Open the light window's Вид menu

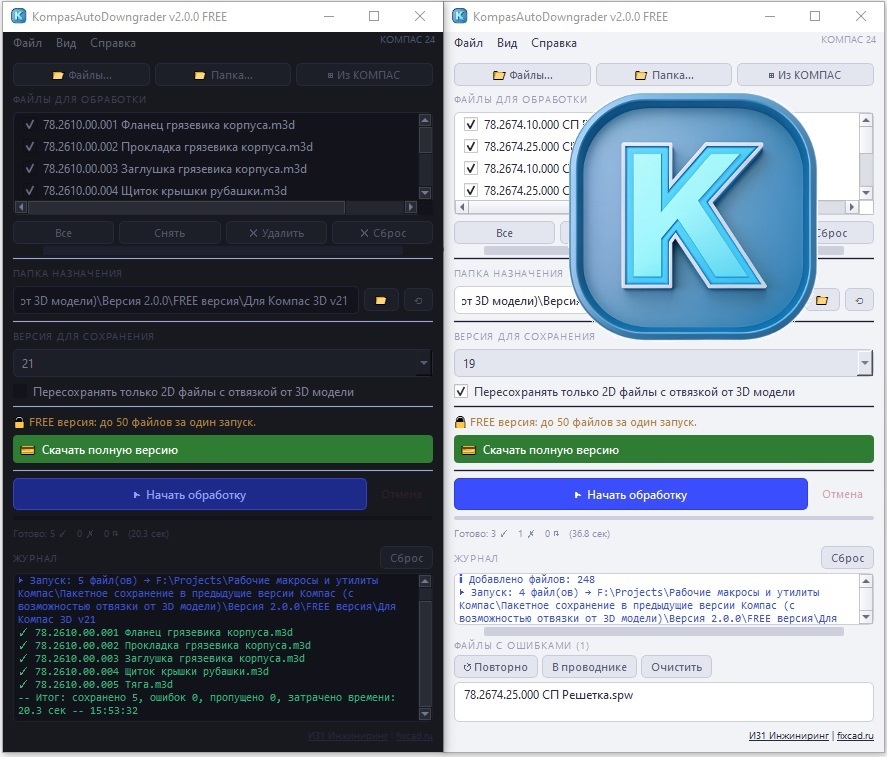[x=507, y=43]
